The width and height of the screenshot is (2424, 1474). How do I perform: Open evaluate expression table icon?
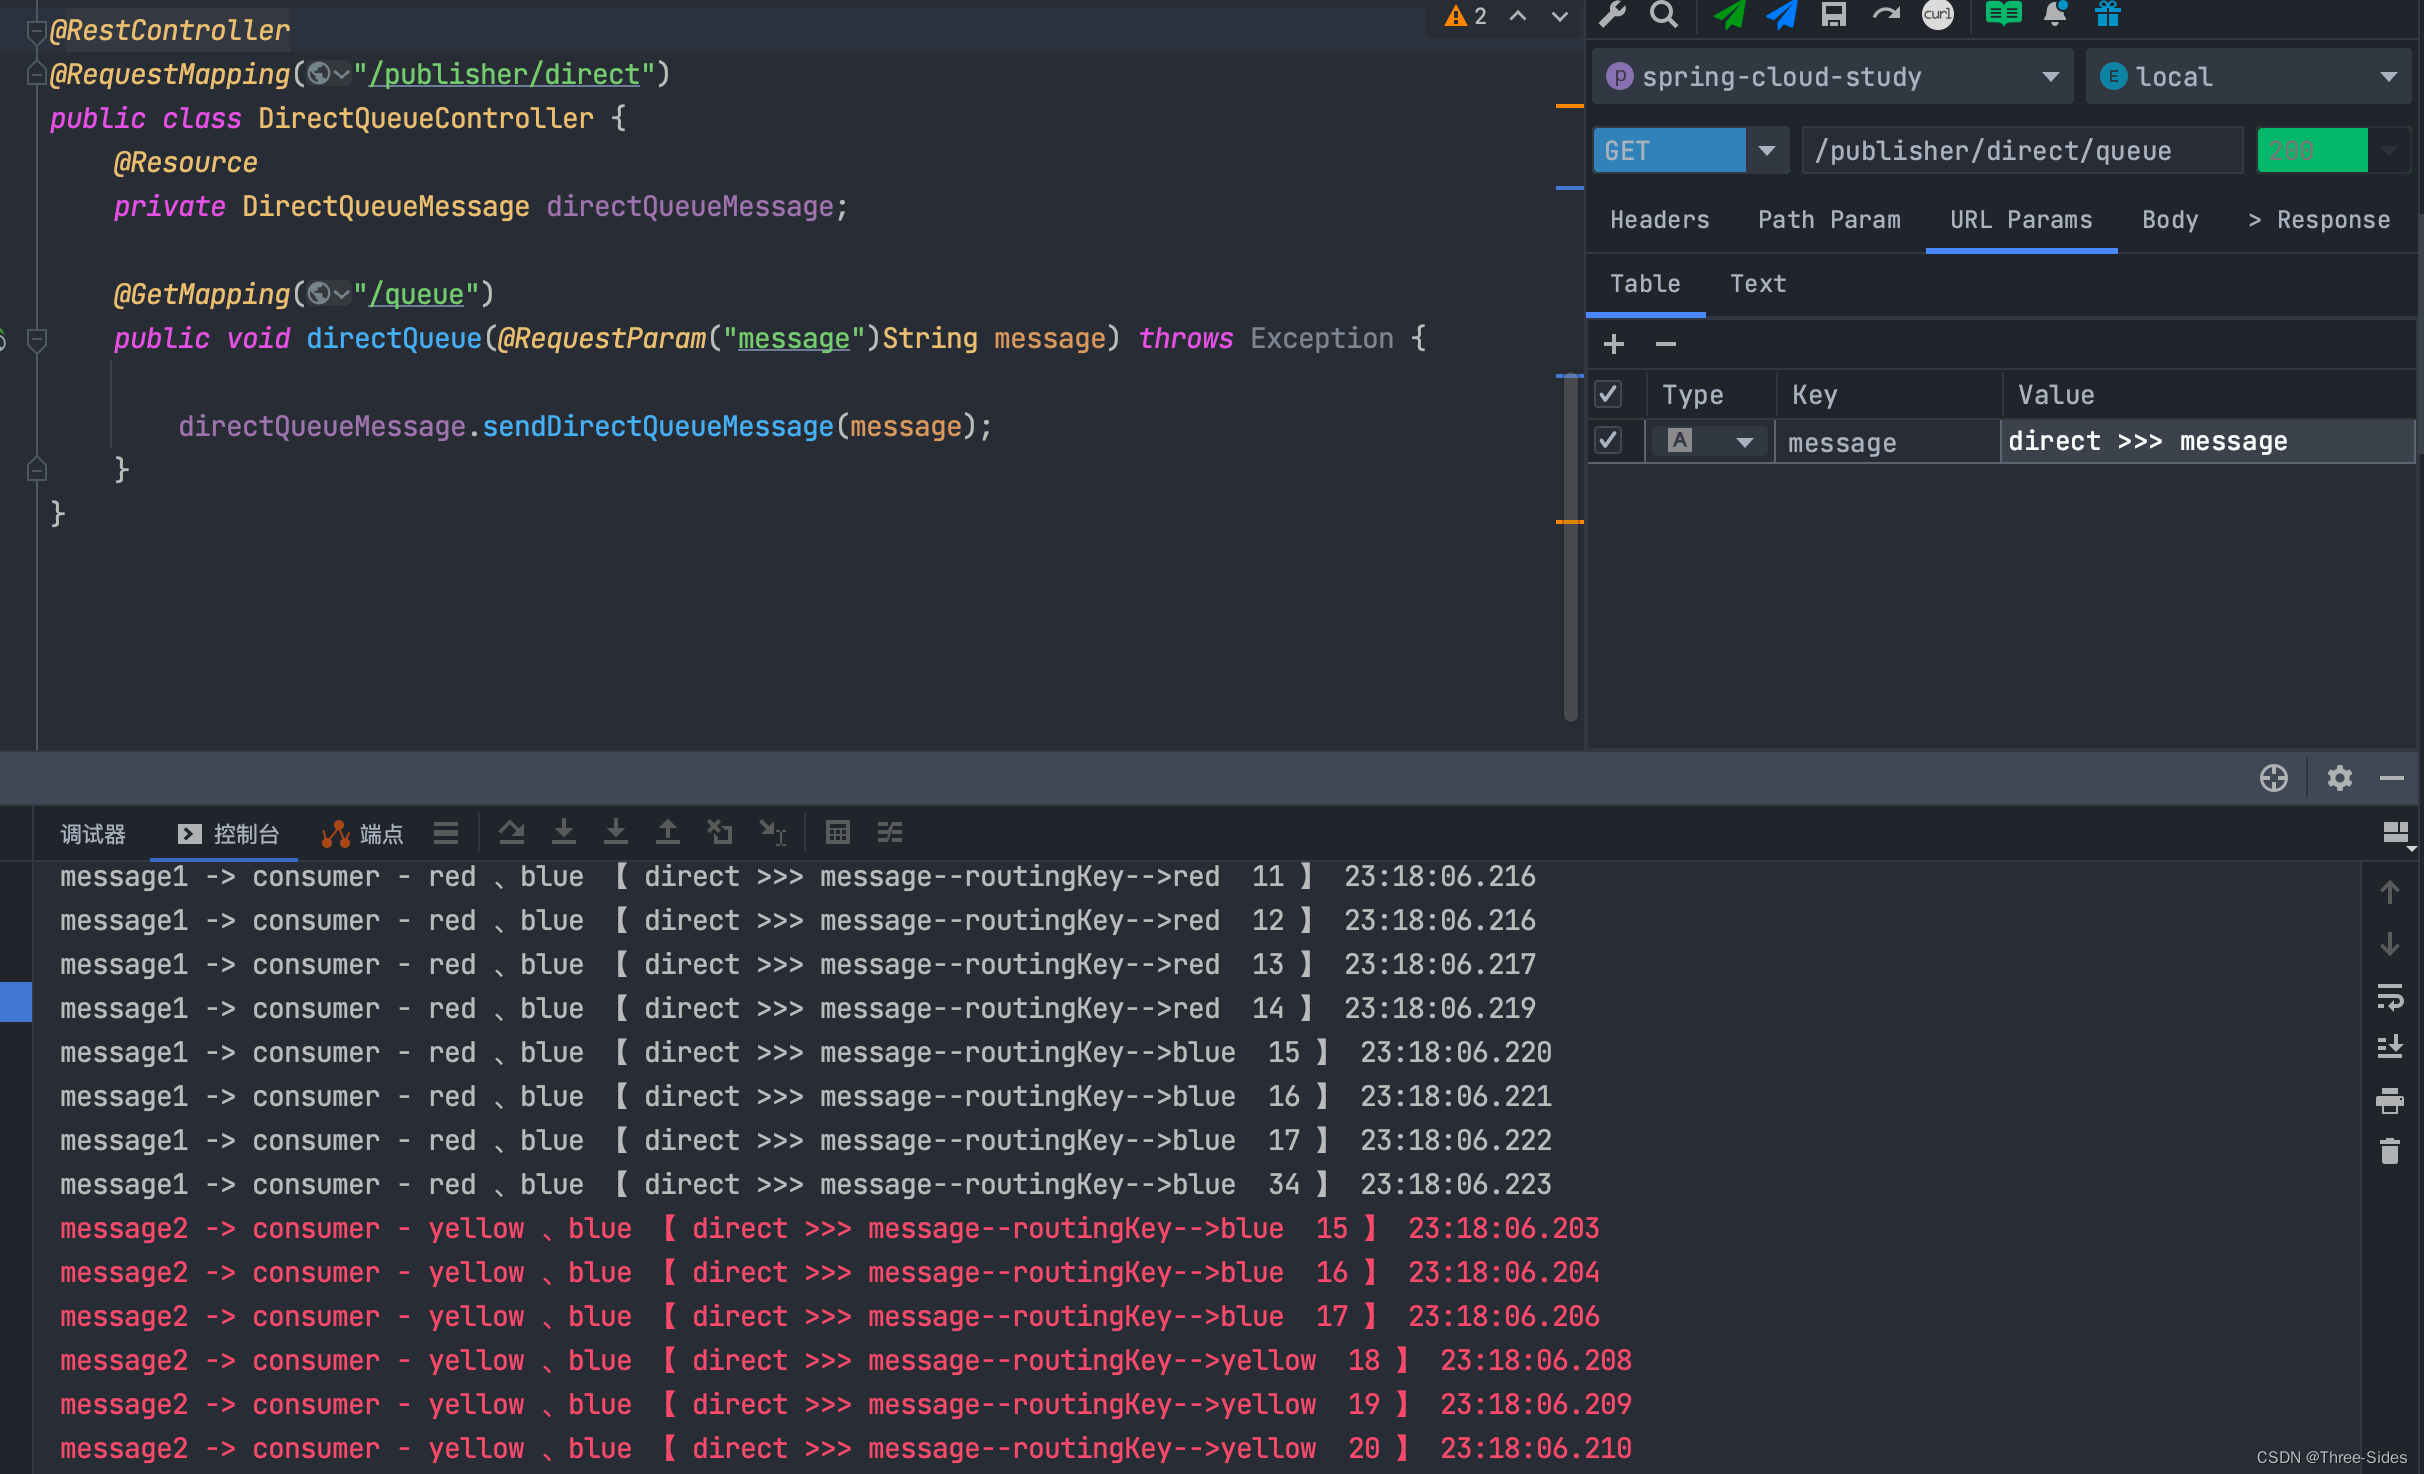837,833
